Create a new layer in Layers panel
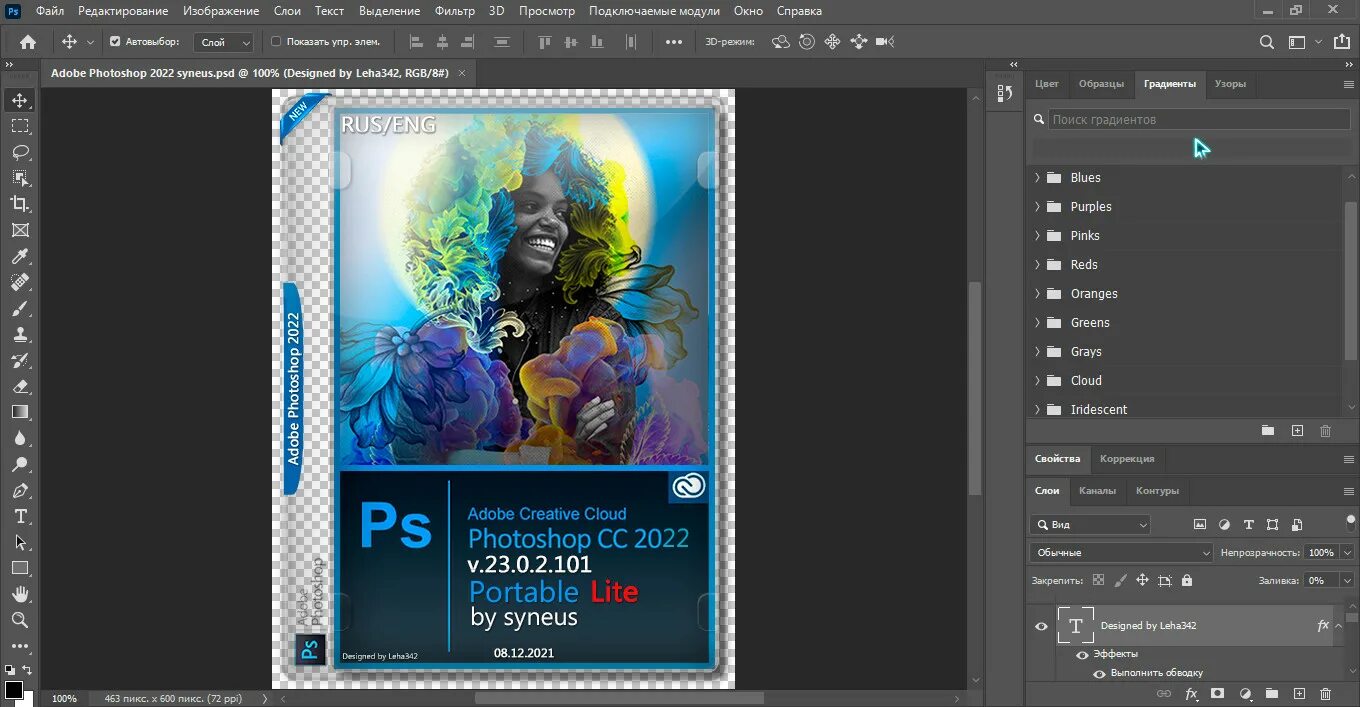Screen dimensions: 1360x707 pos(1299,693)
